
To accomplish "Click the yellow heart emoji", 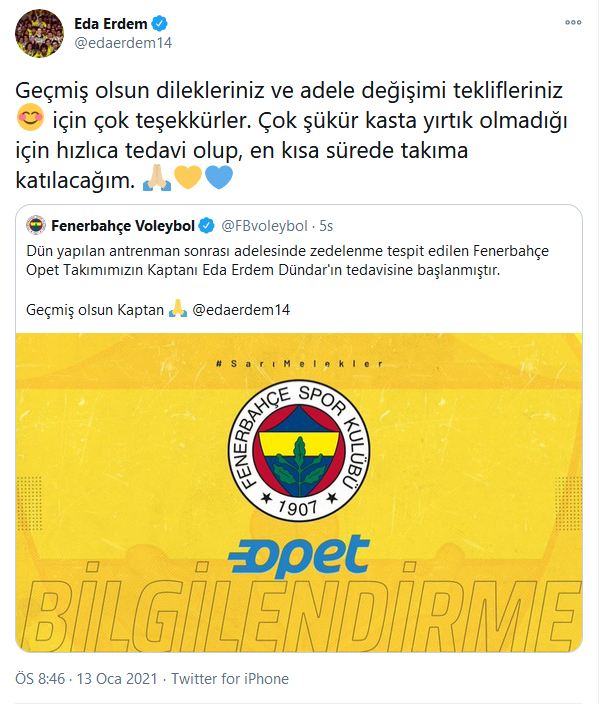I will (x=188, y=178).
